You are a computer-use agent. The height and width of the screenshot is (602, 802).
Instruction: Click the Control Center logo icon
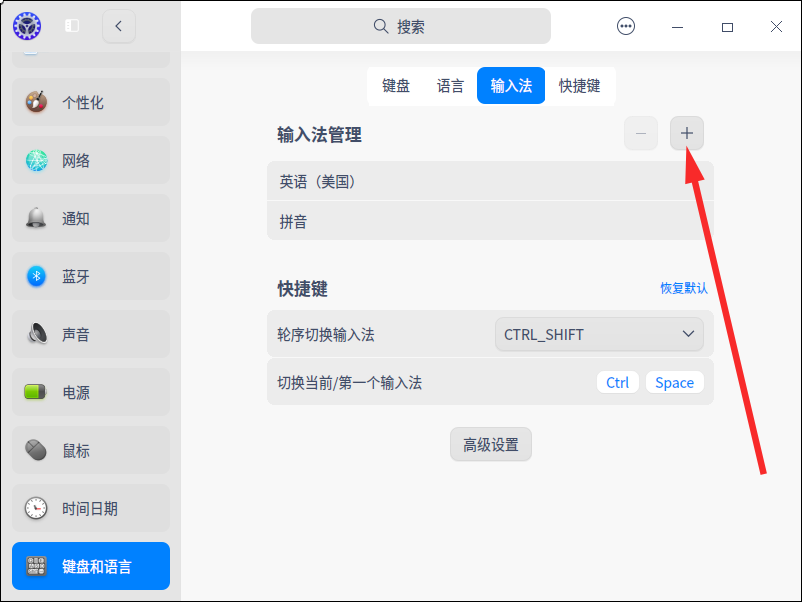27,26
